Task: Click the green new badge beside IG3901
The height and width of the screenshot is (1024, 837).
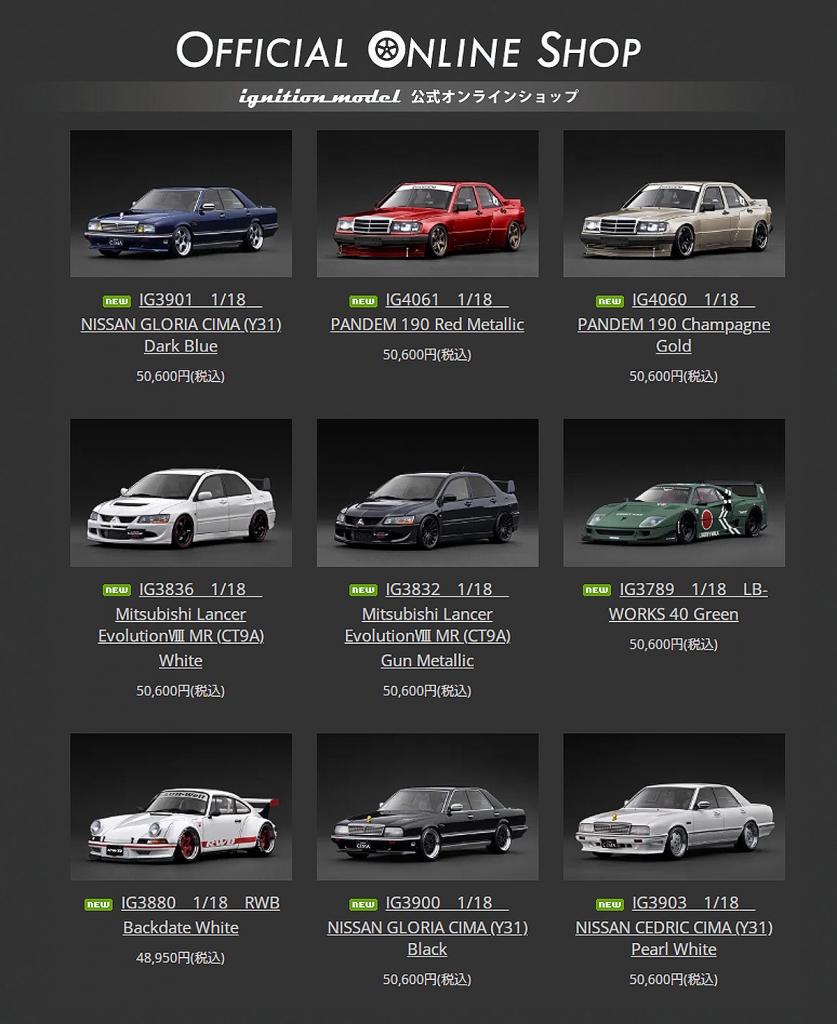Action: point(116,301)
